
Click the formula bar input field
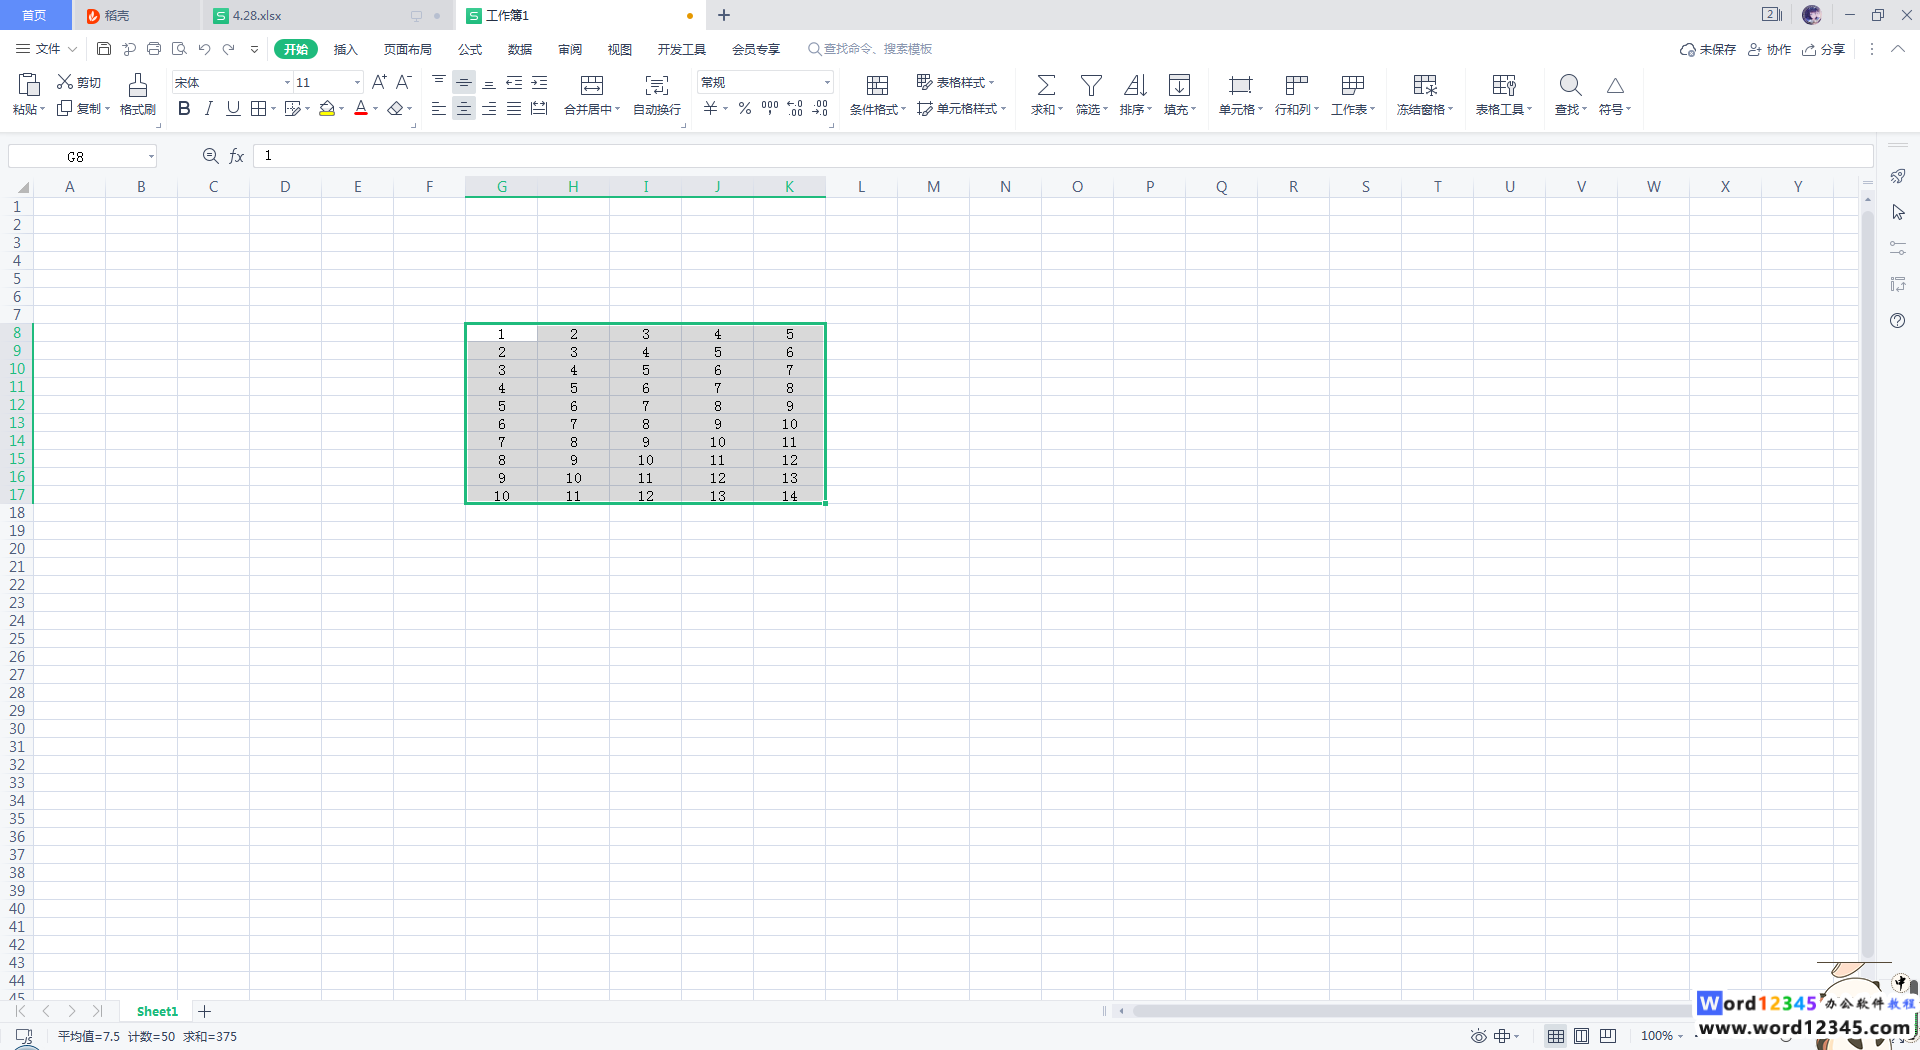(x=1063, y=156)
